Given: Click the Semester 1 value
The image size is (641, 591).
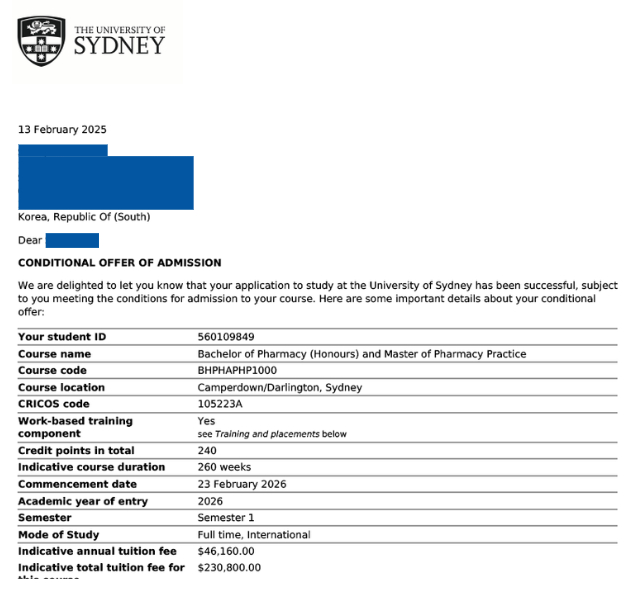Looking at the screenshot, I should [226, 518].
